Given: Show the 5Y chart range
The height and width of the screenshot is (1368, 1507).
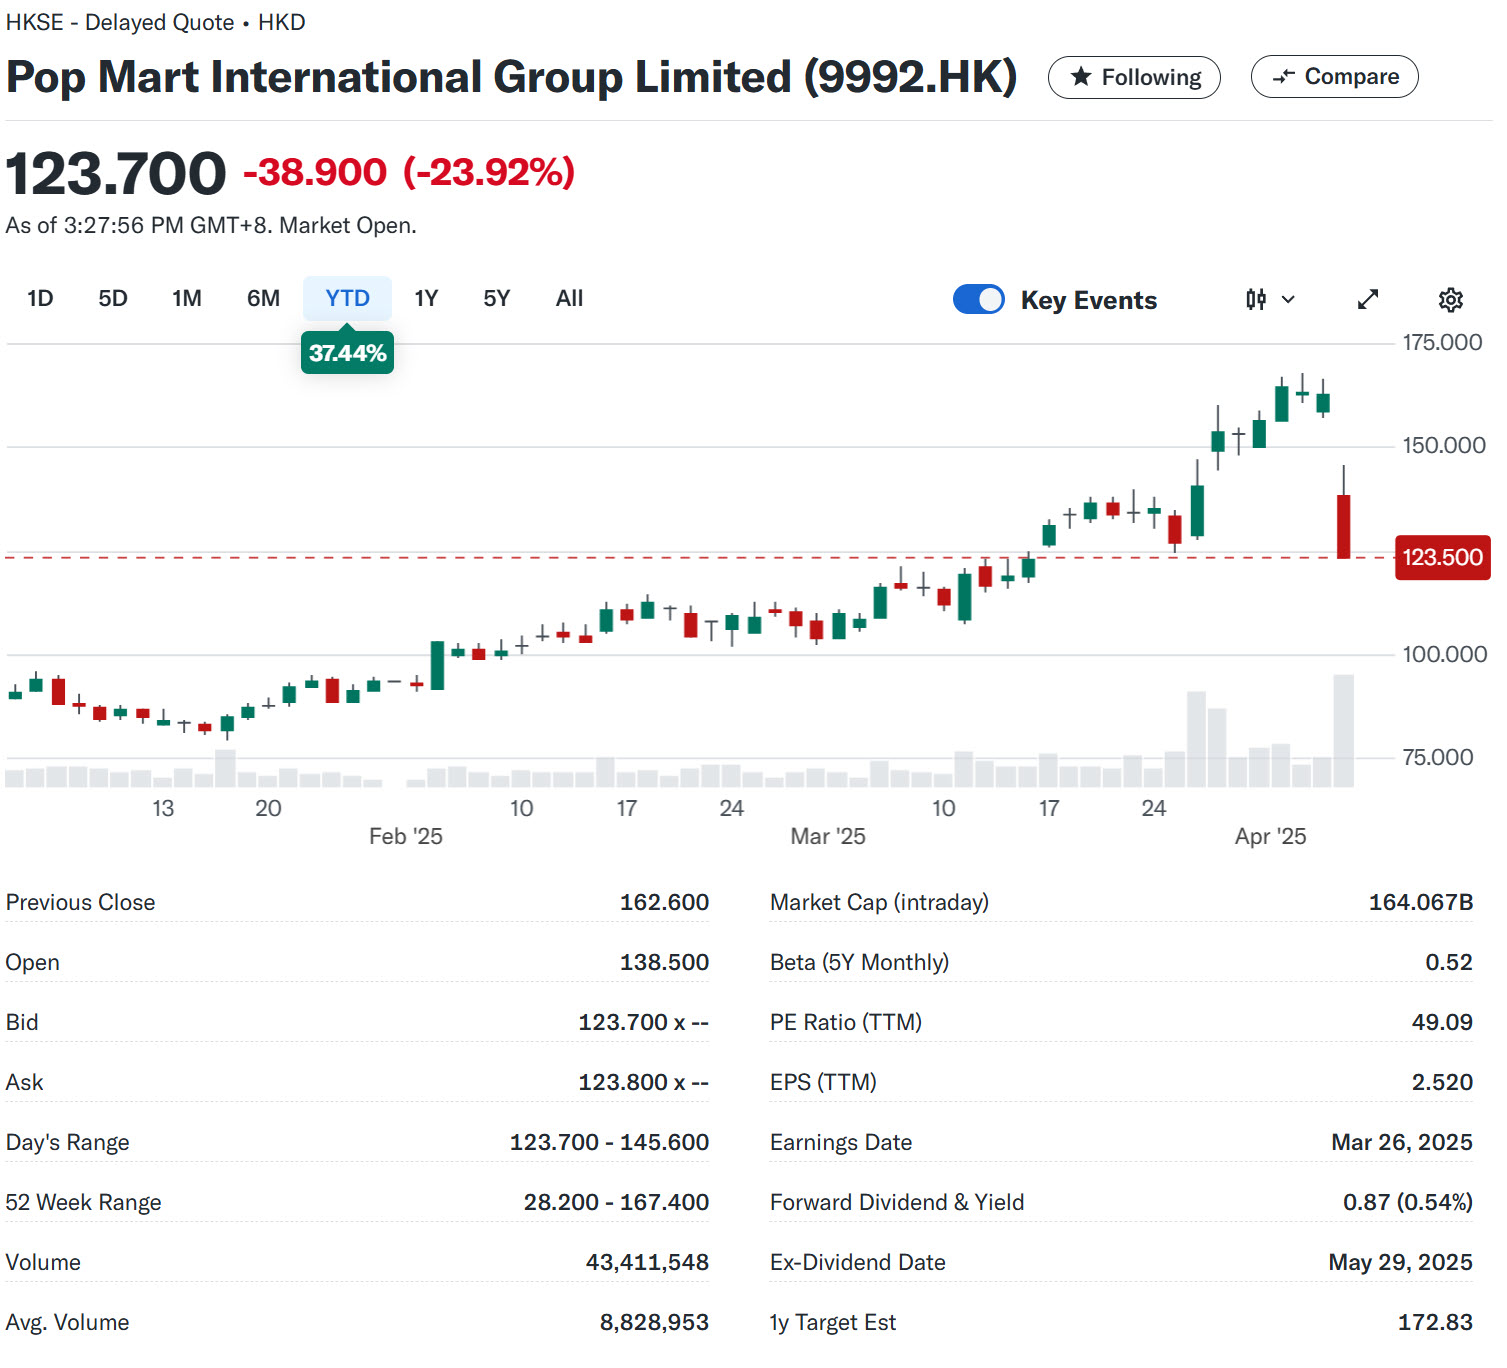Looking at the screenshot, I should [496, 298].
